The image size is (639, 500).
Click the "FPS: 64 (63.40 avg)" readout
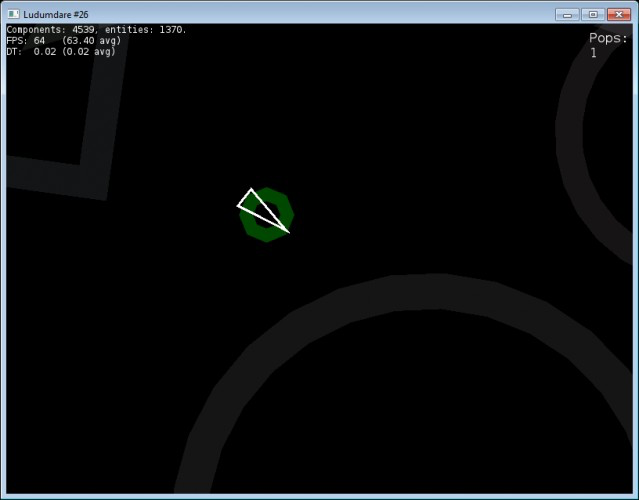(x=64, y=41)
